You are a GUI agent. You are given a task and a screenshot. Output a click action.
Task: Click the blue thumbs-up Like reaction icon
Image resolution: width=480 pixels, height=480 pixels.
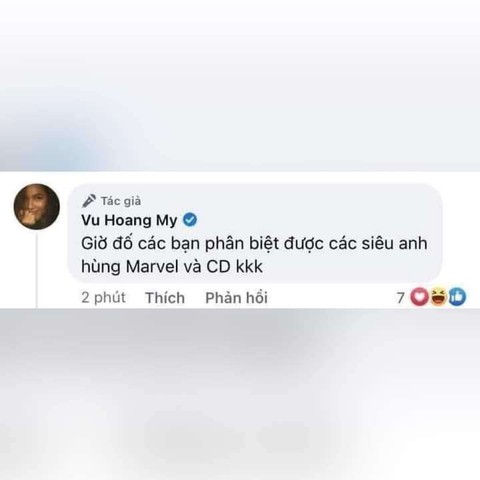point(457,297)
